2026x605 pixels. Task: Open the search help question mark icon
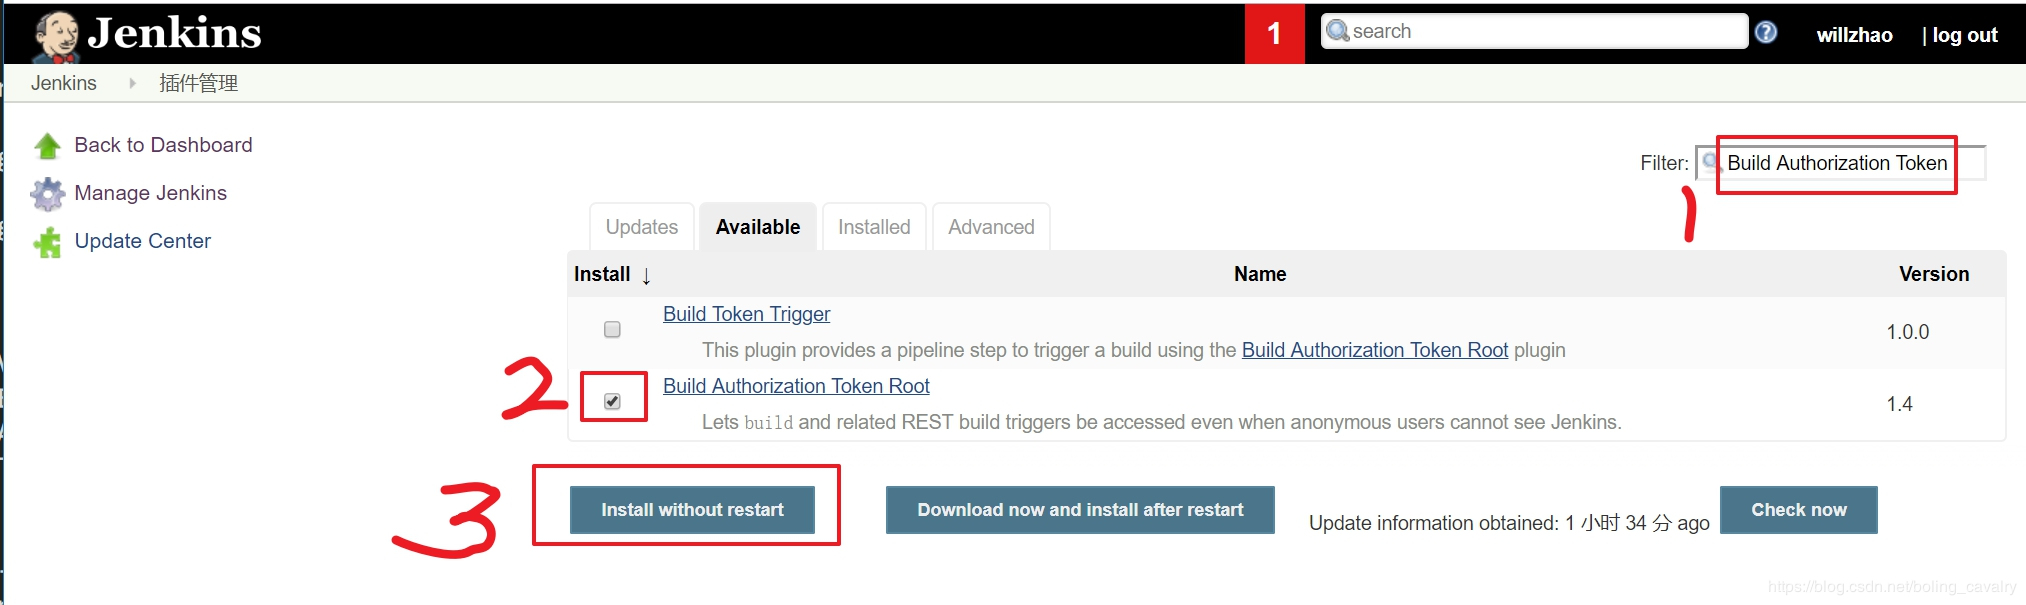click(x=1766, y=32)
